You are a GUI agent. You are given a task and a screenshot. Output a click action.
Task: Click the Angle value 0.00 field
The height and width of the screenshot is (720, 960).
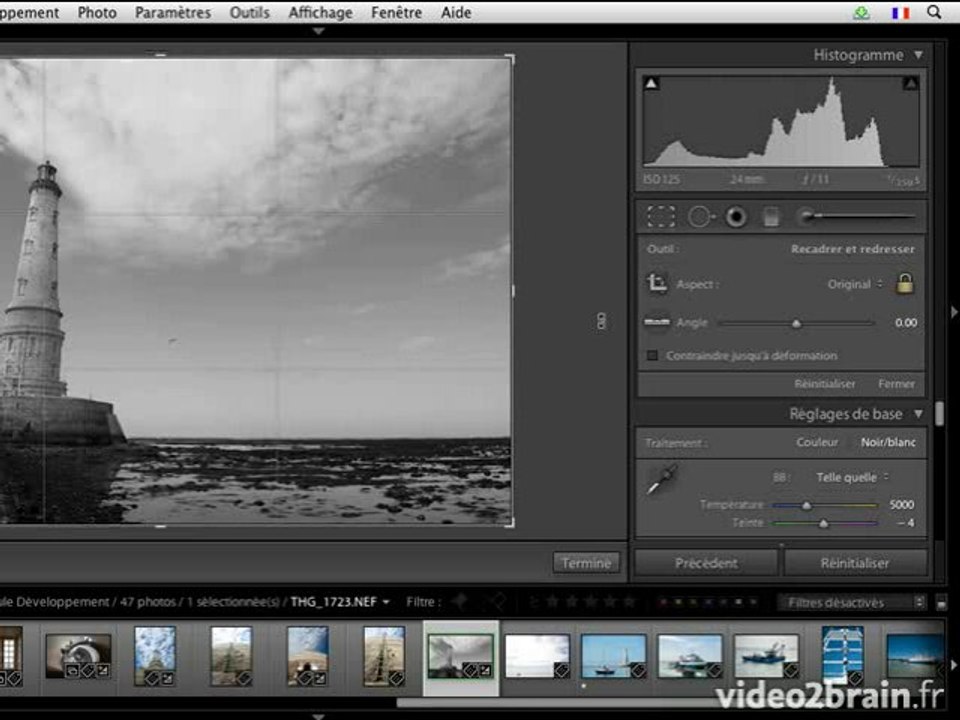pos(906,323)
